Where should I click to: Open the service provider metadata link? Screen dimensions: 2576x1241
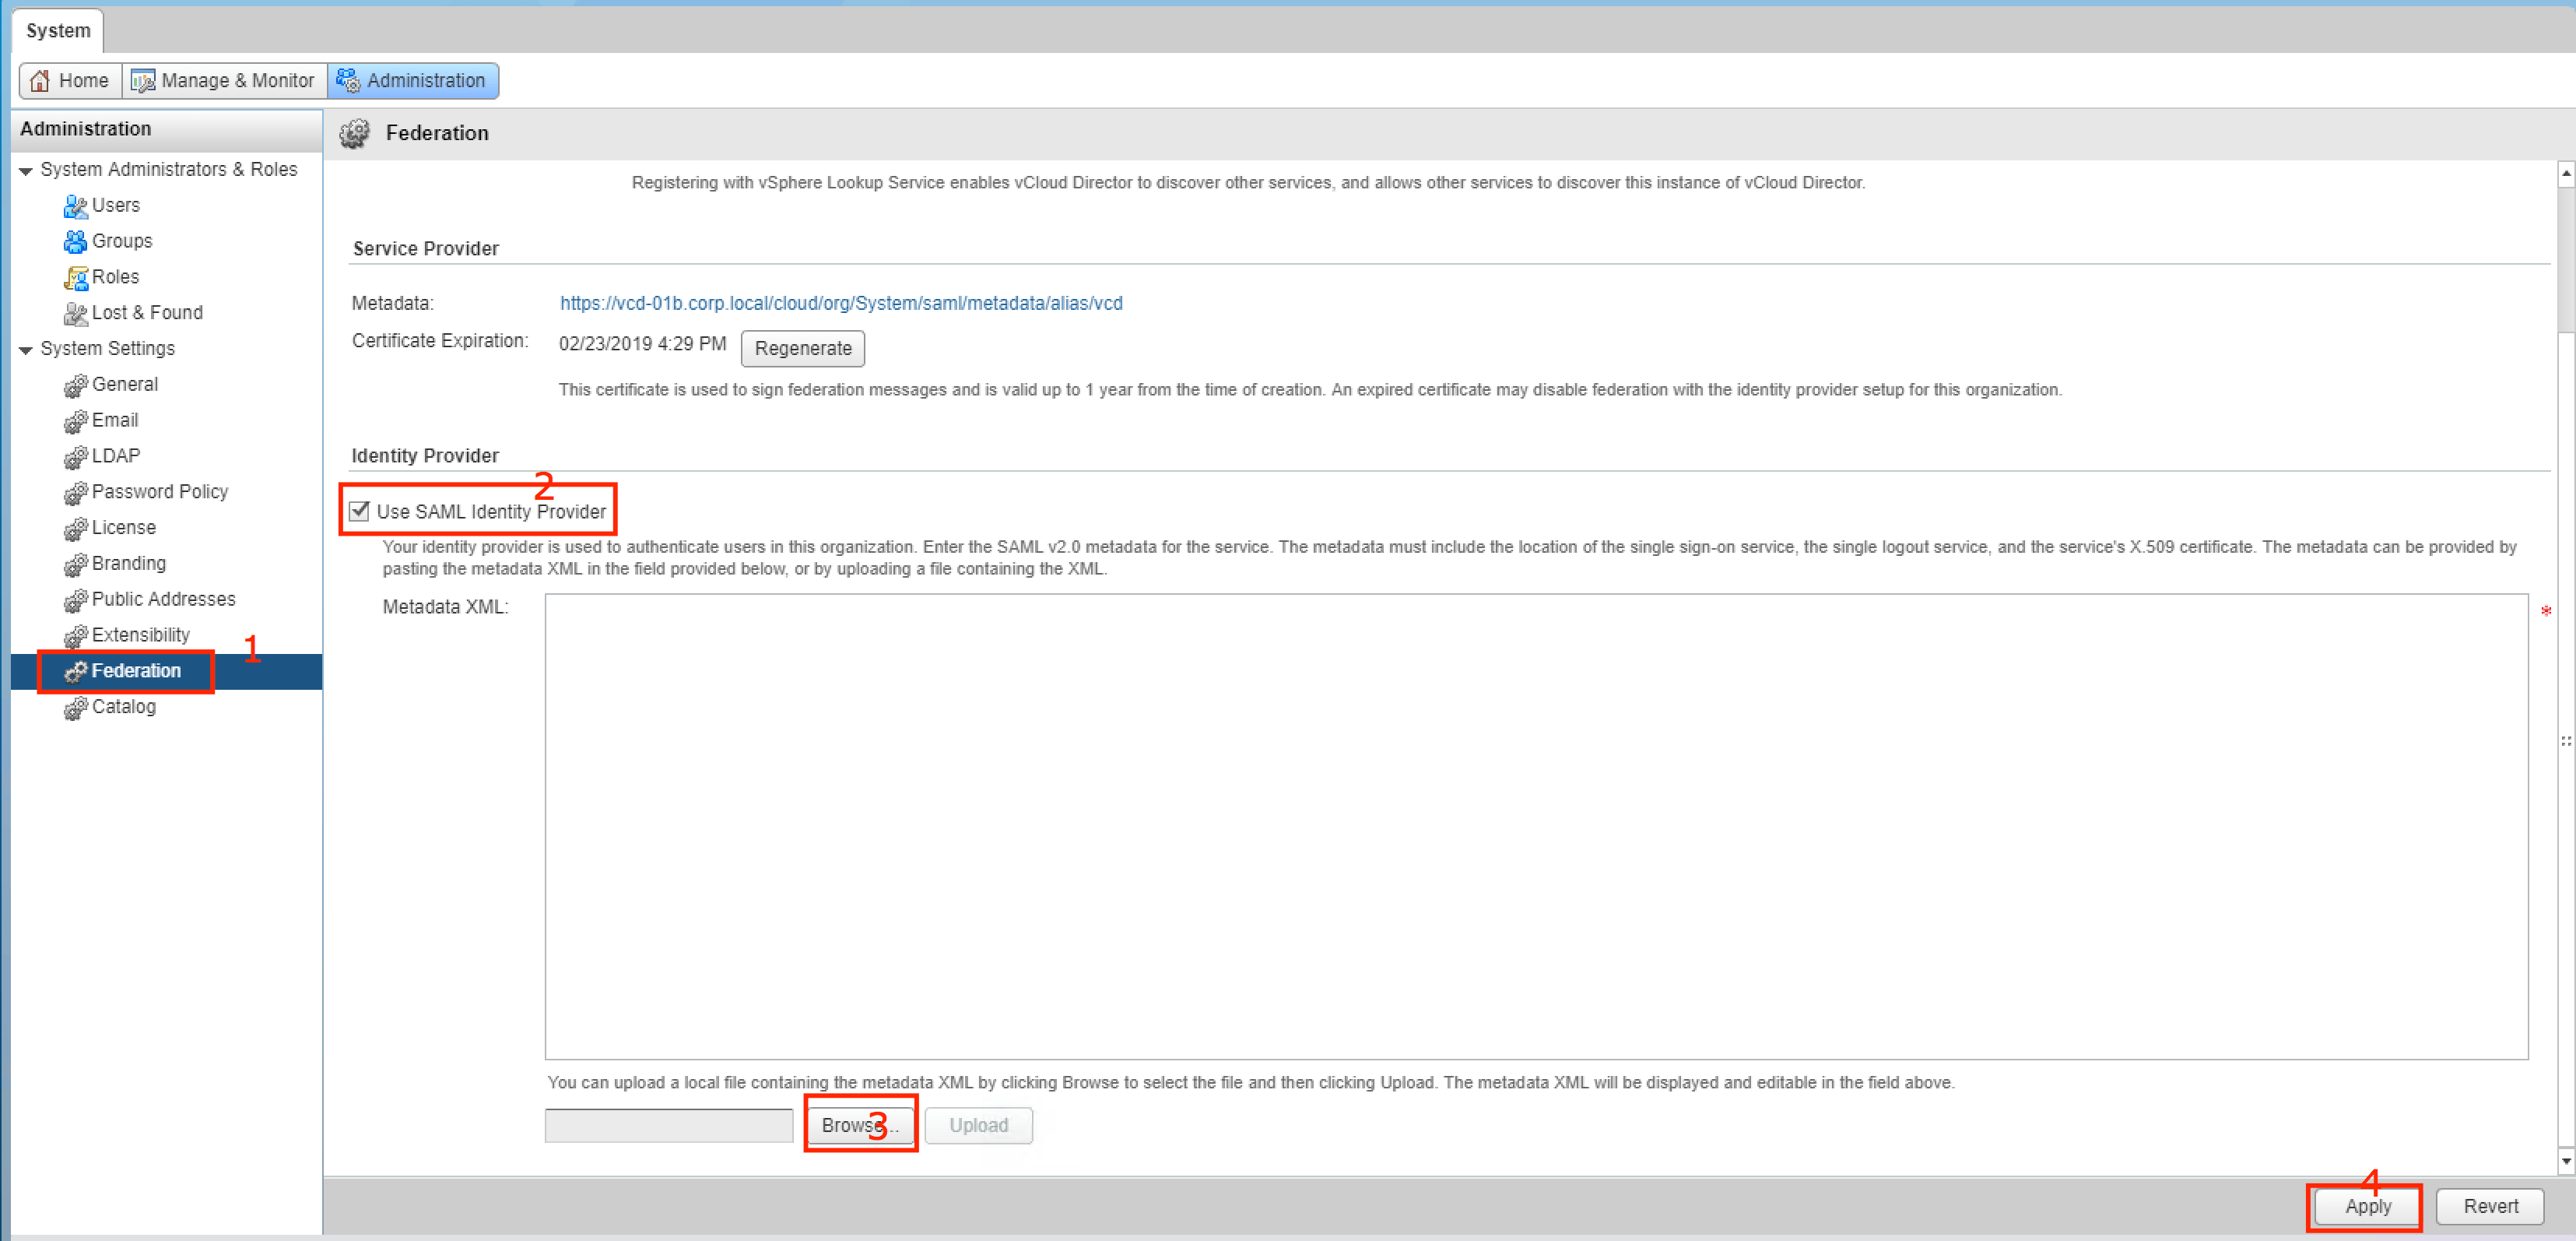tap(840, 303)
